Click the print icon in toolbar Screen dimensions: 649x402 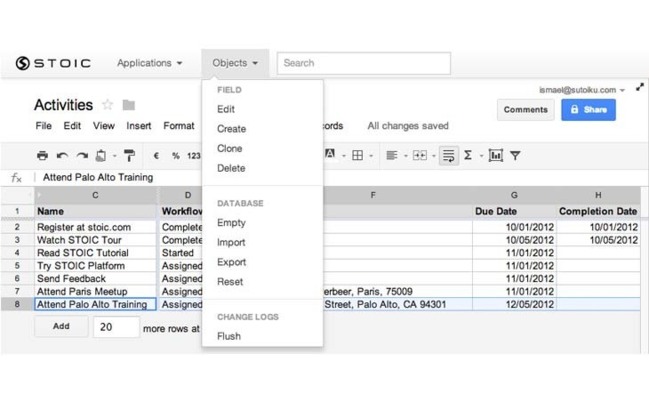point(42,156)
